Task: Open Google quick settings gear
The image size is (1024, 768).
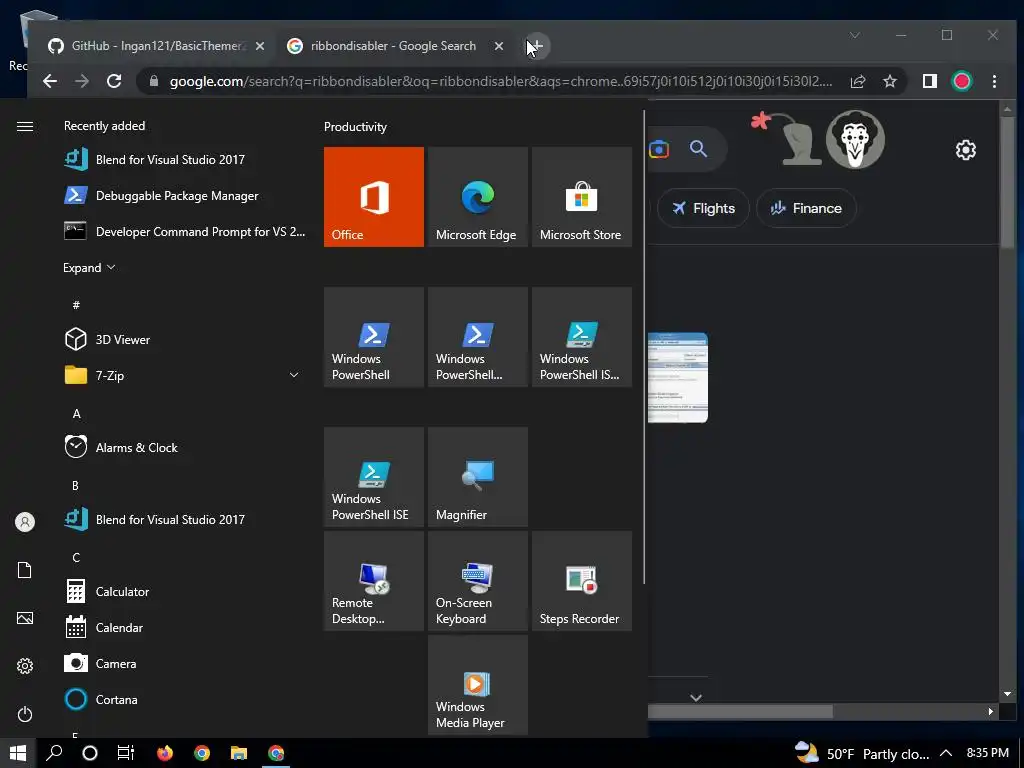Action: pyautogui.click(x=966, y=150)
